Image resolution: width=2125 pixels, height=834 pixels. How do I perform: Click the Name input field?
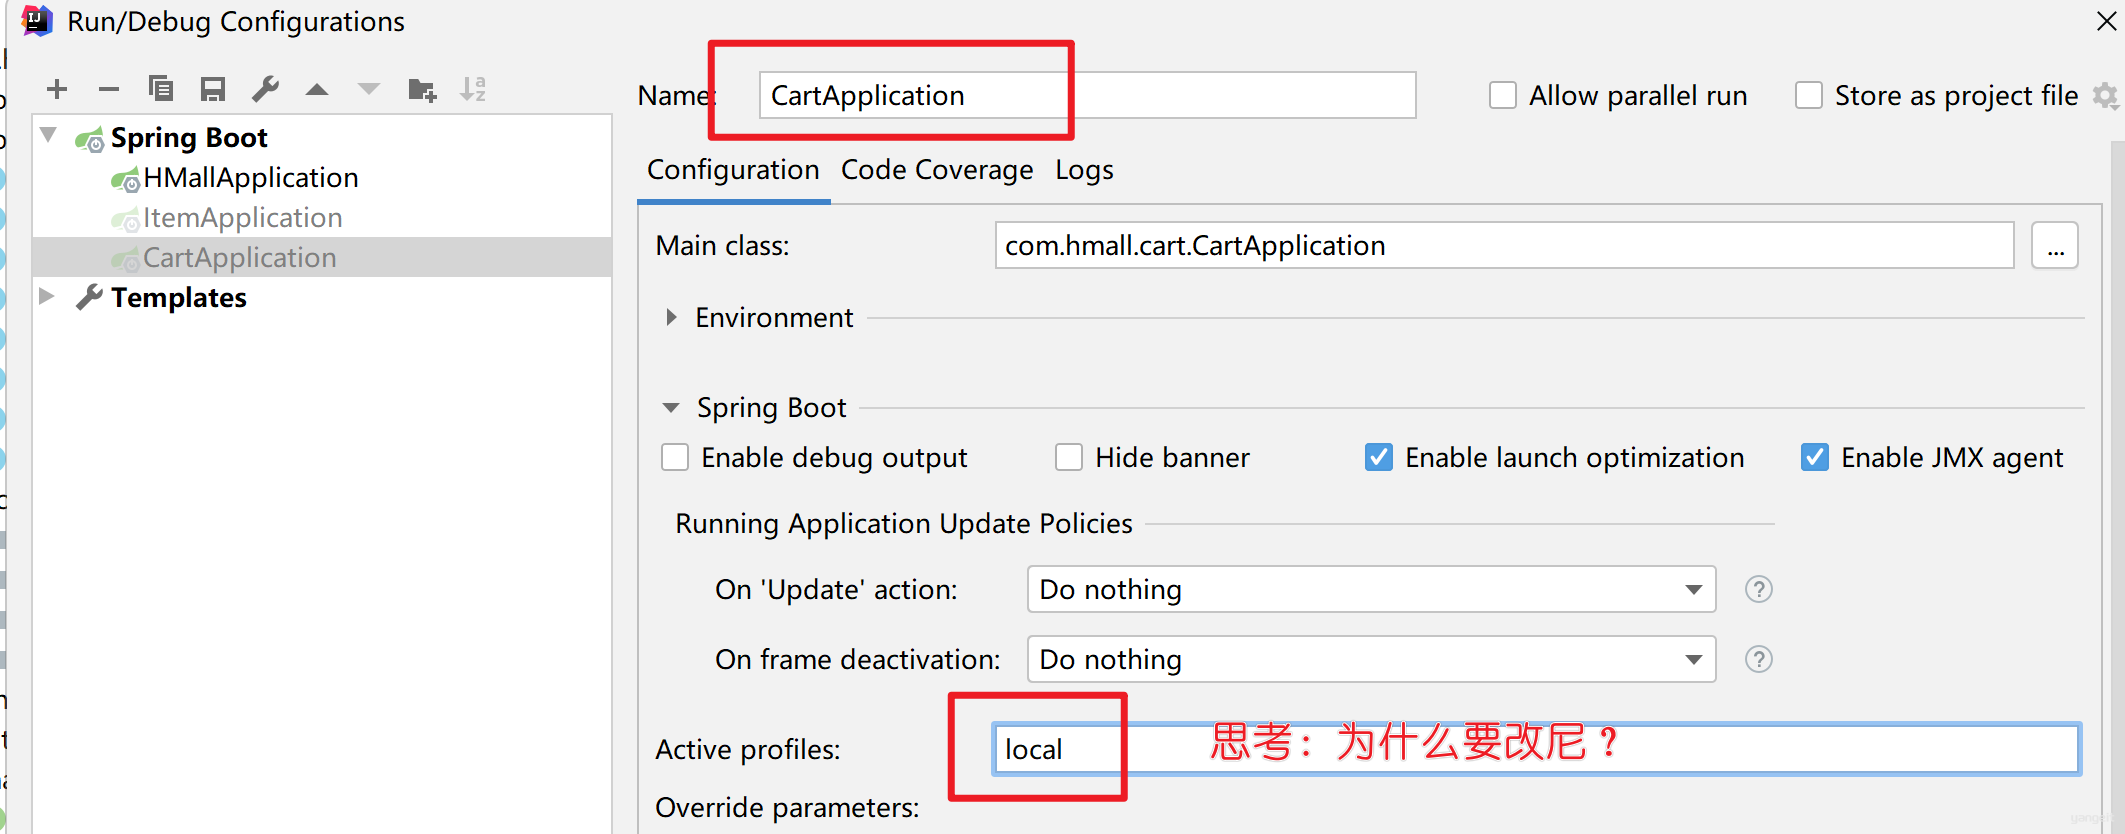pos(1087,95)
